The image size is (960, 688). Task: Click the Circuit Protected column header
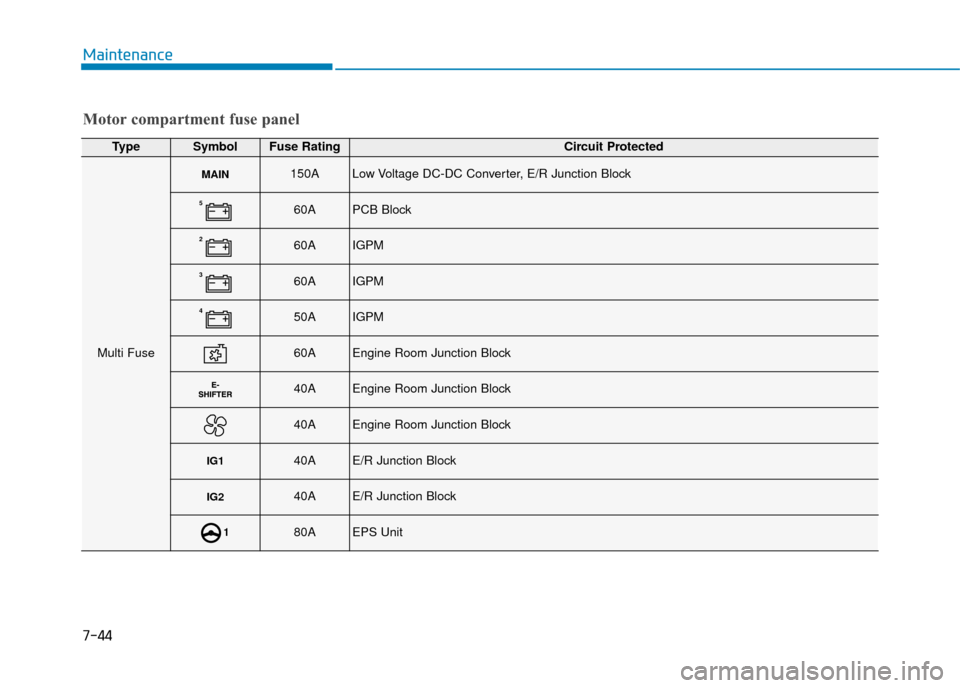point(613,147)
